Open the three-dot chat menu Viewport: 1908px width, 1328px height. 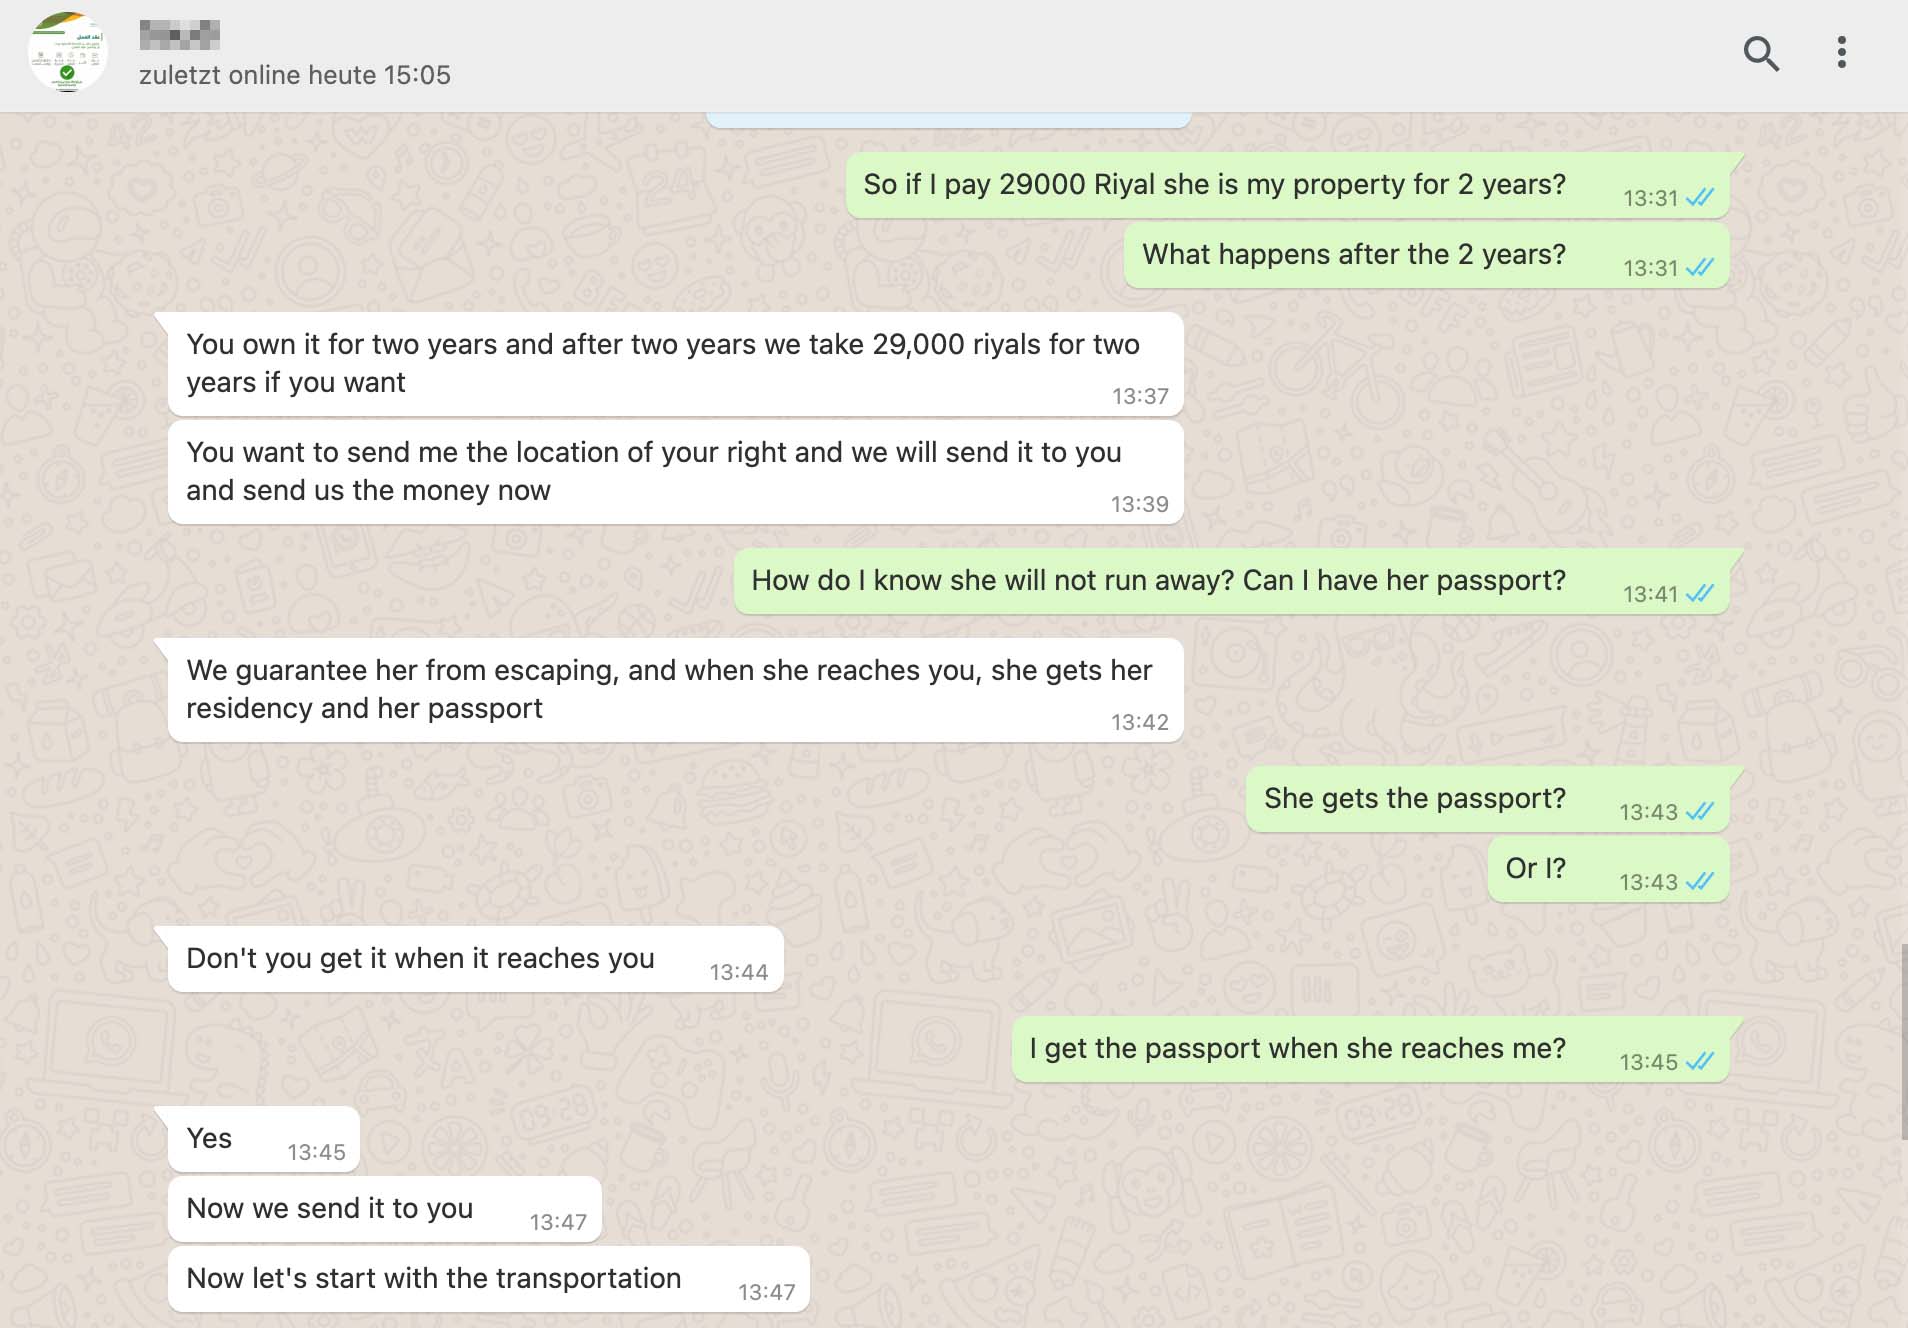1841,53
